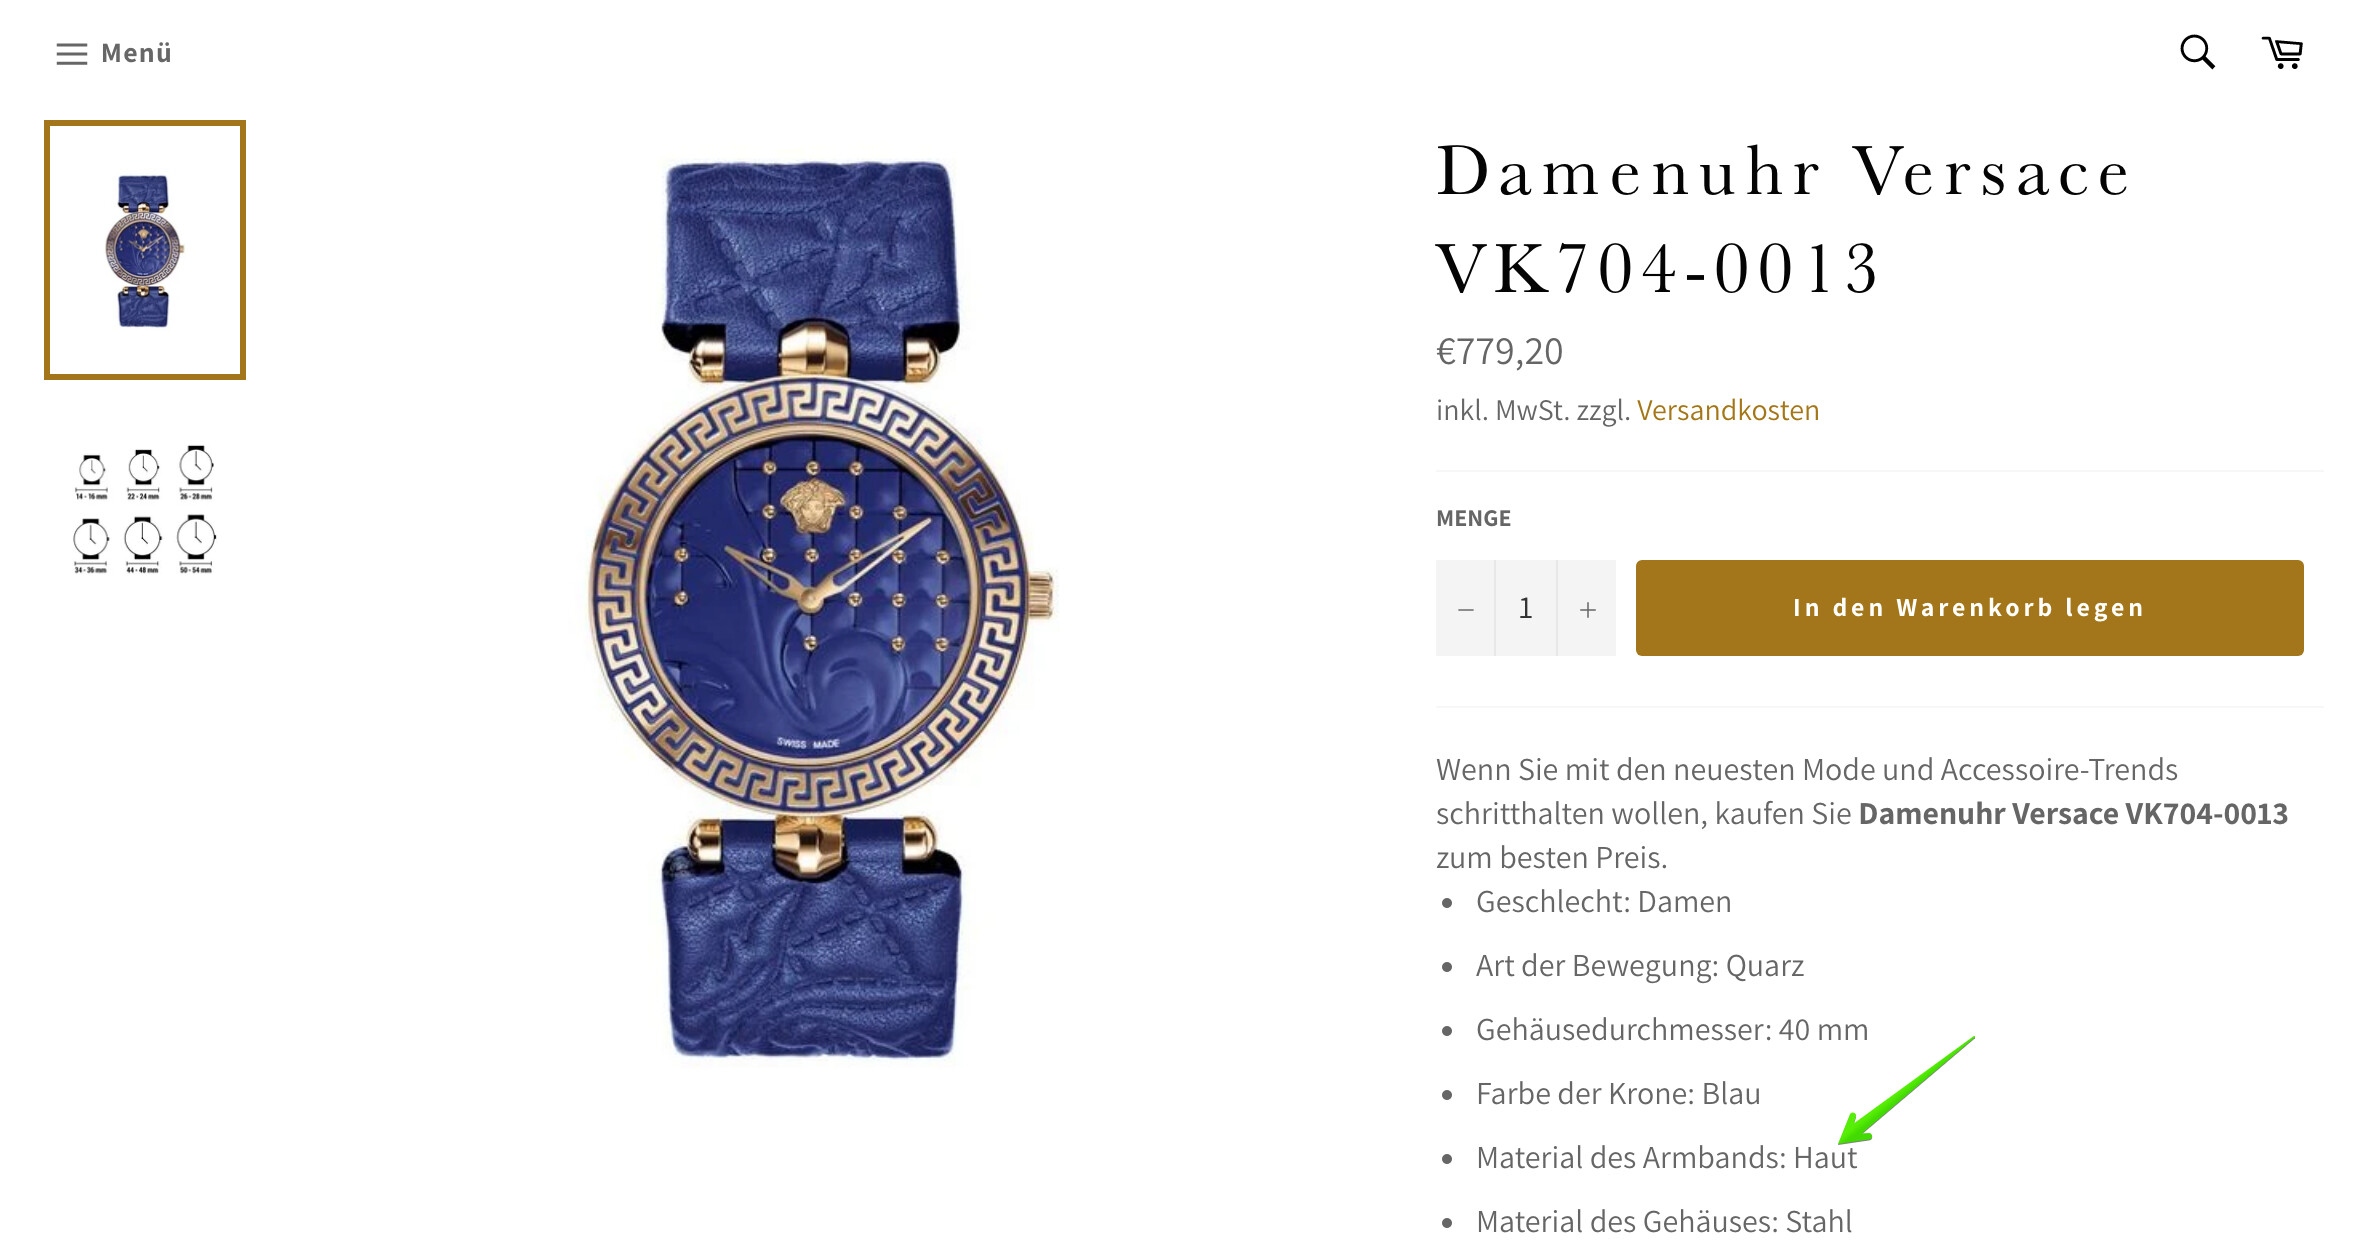Click the main blue Versace watch image

(815, 608)
